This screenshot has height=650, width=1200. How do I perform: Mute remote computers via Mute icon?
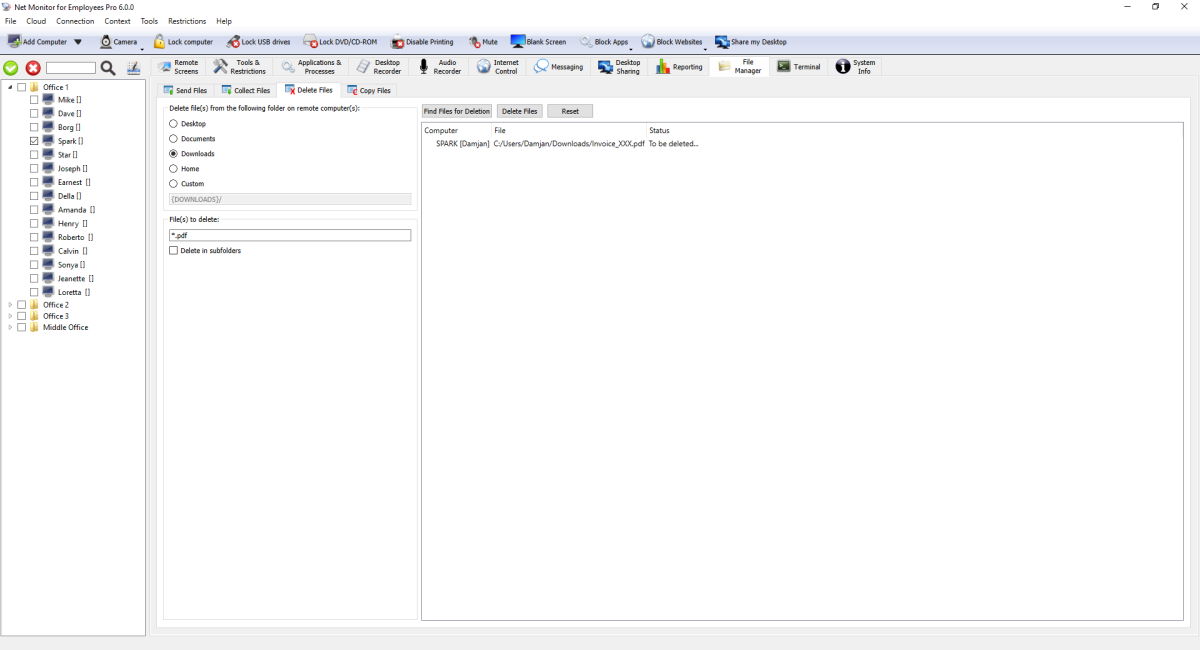475,42
